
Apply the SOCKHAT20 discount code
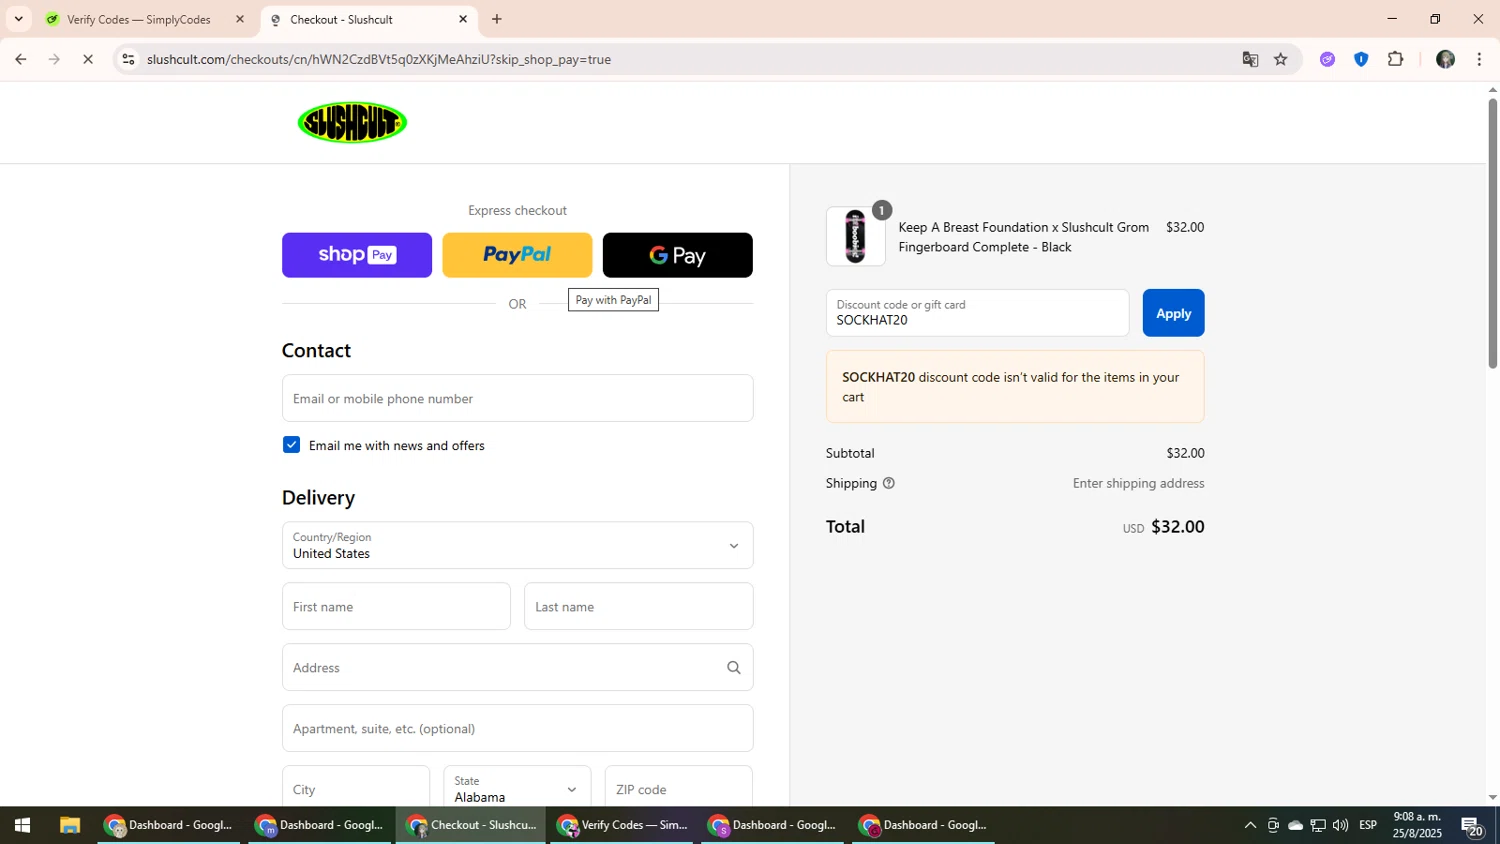pos(1173,313)
